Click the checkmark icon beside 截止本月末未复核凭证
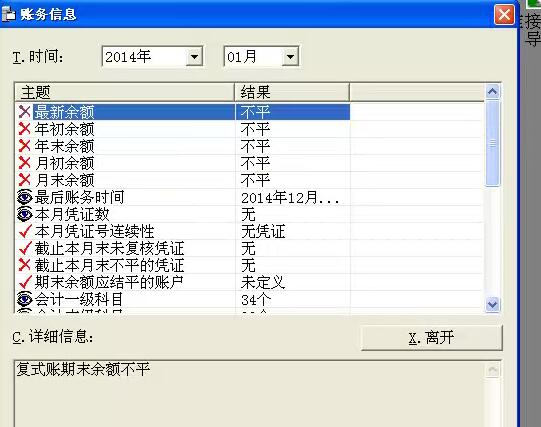This screenshot has width=541, height=427. [x=25, y=248]
